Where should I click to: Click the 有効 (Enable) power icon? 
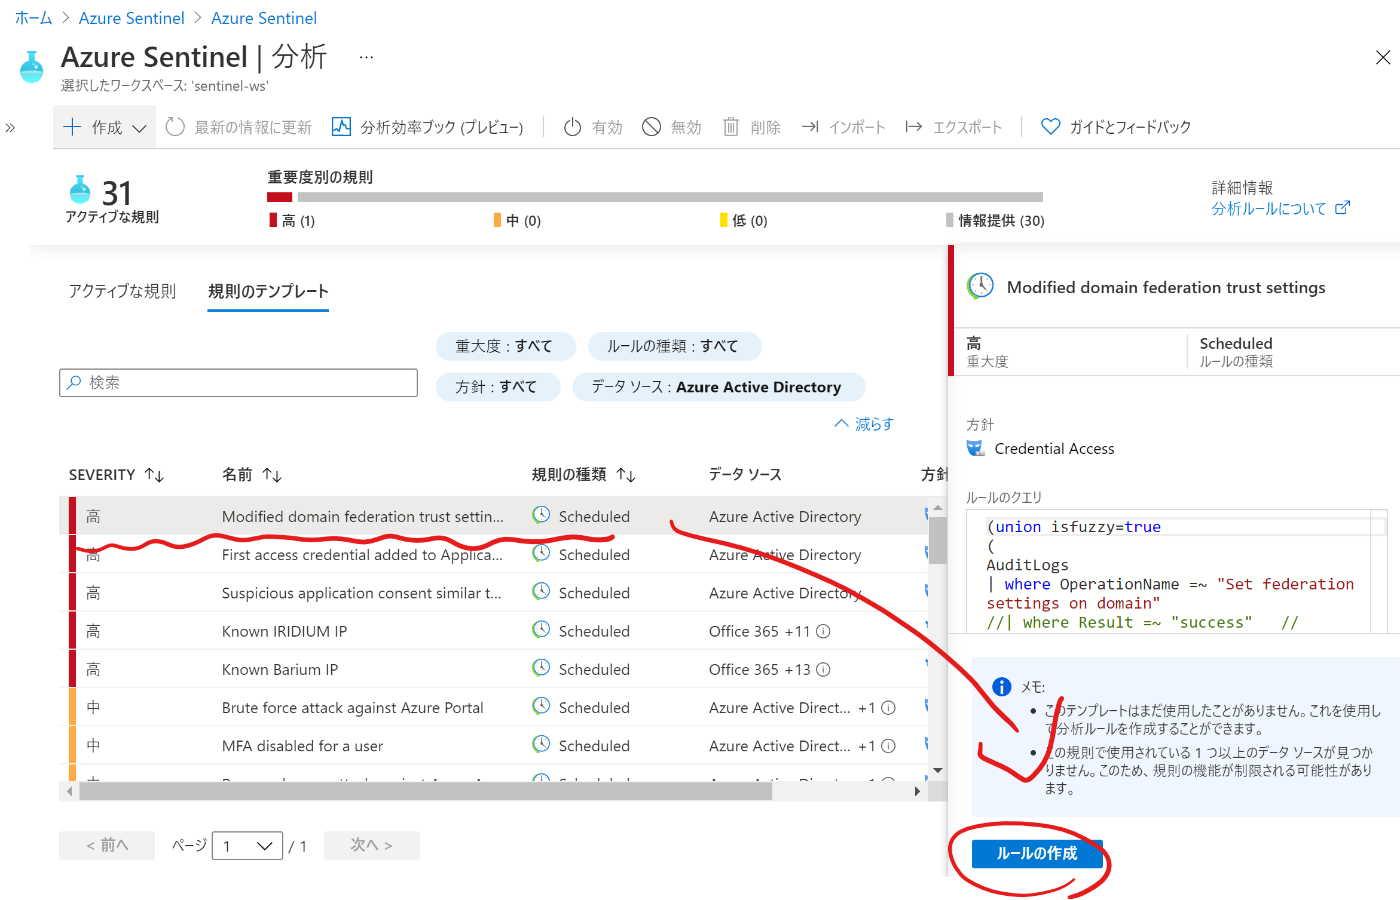(573, 127)
